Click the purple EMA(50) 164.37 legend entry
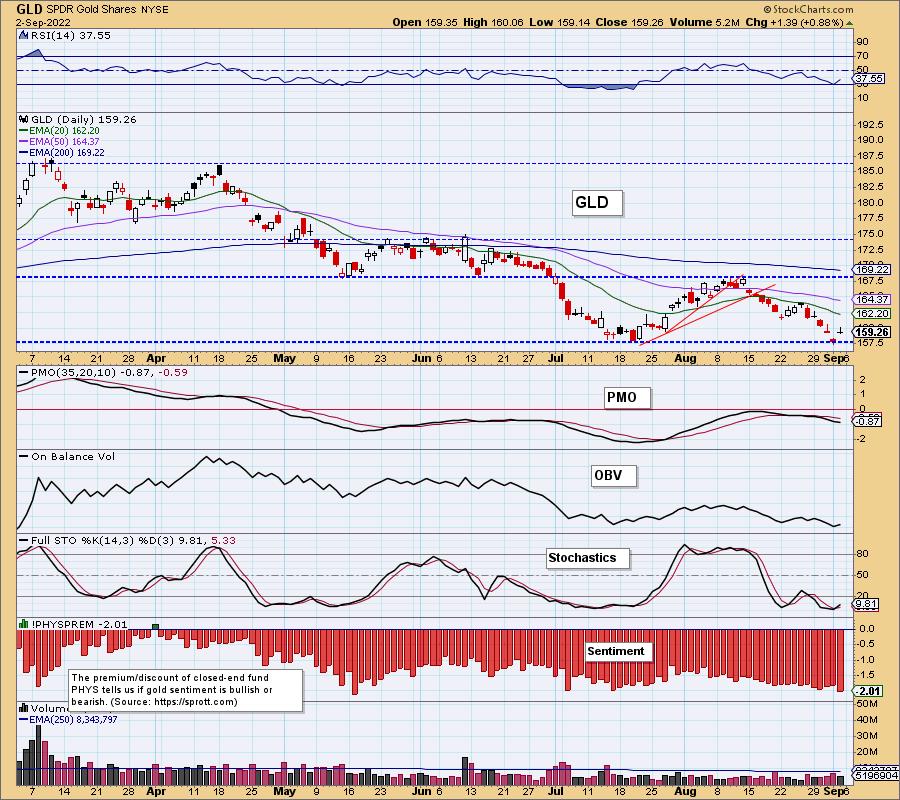 click(x=59, y=142)
